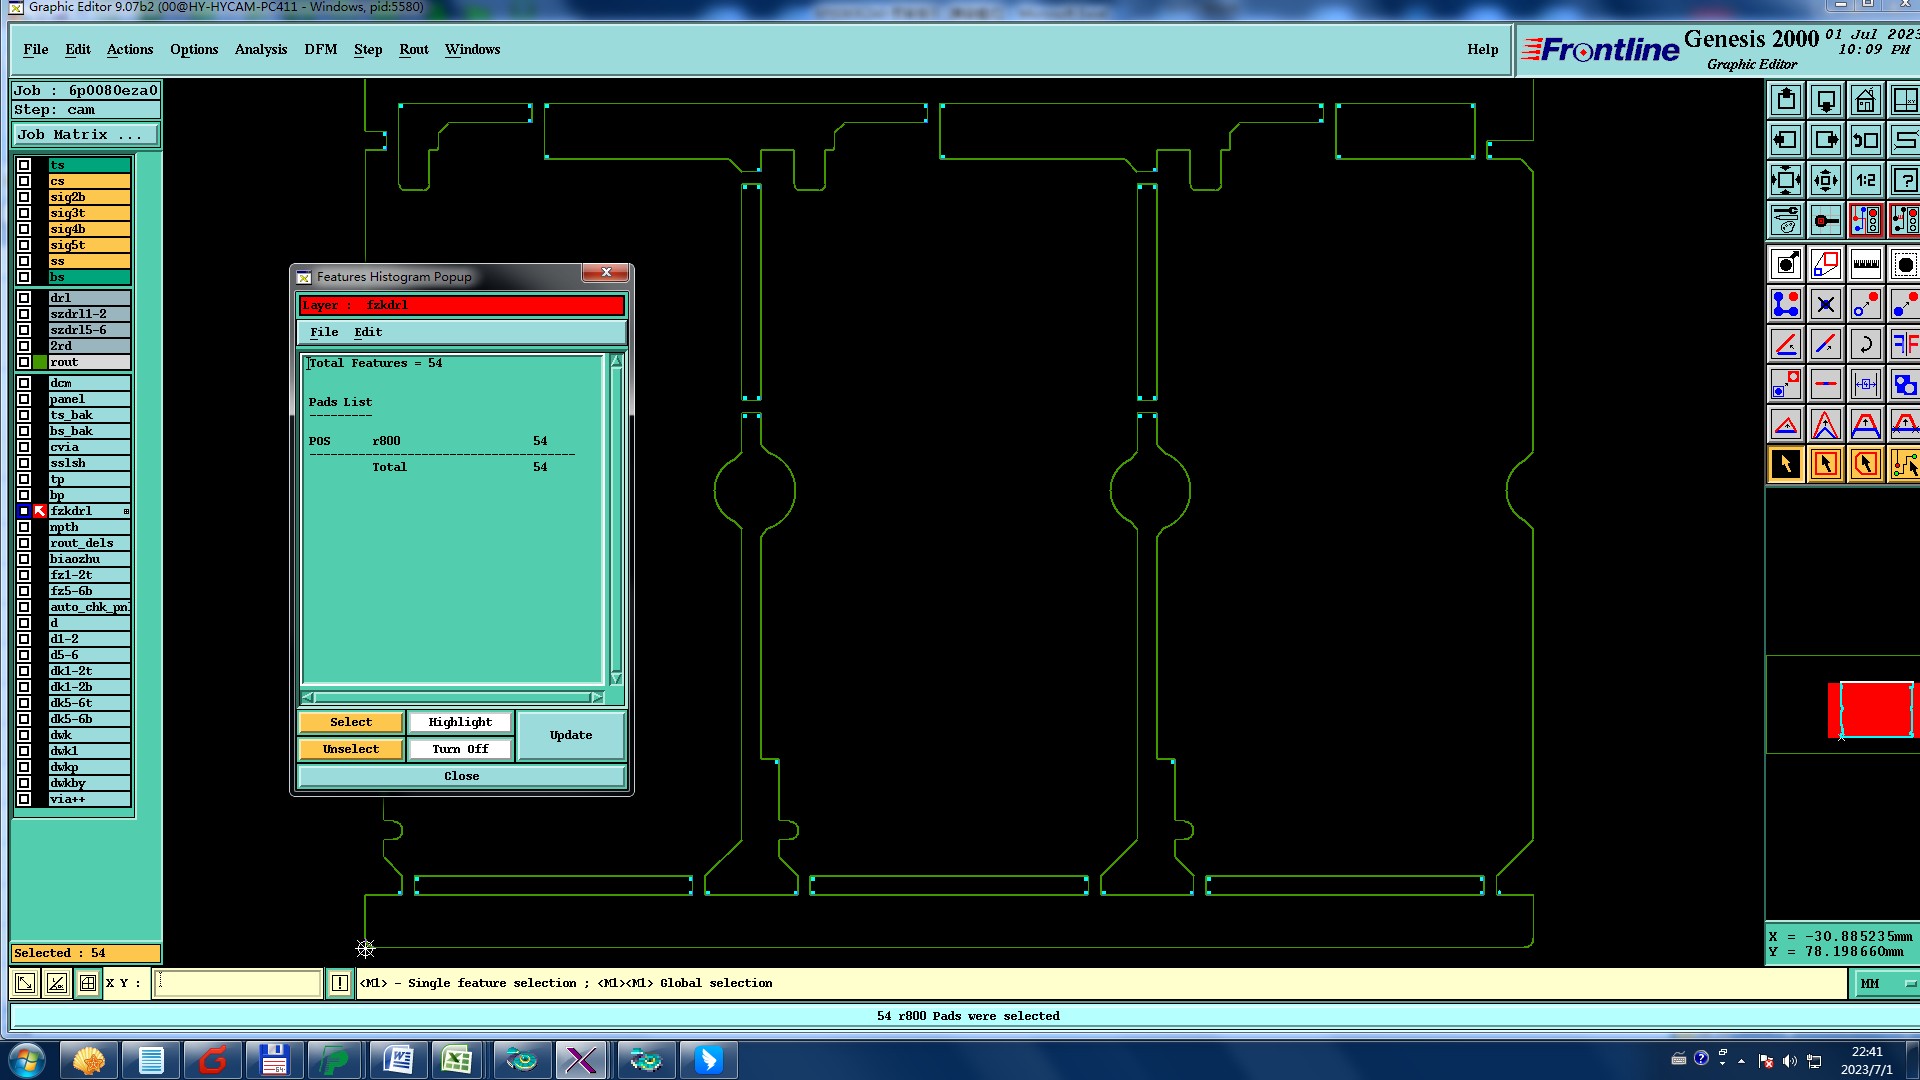Click the red triangle over blue line icon
The height and width of the screenshot is (1080, 1920).
coord(1786,424)
